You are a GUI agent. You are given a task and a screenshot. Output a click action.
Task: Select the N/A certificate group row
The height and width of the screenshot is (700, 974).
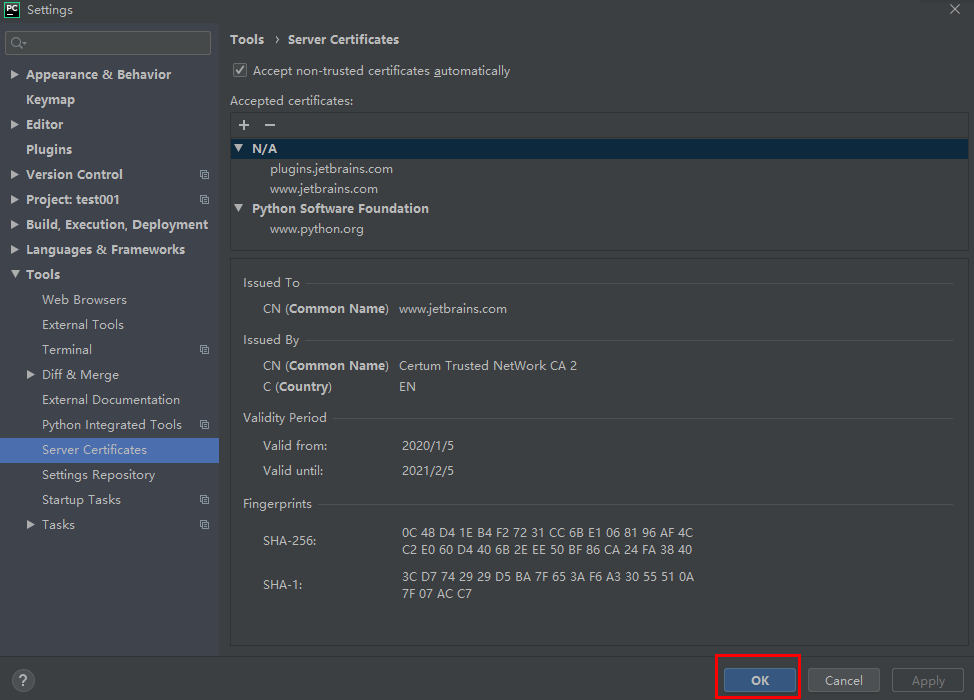(x=599, y=148)
